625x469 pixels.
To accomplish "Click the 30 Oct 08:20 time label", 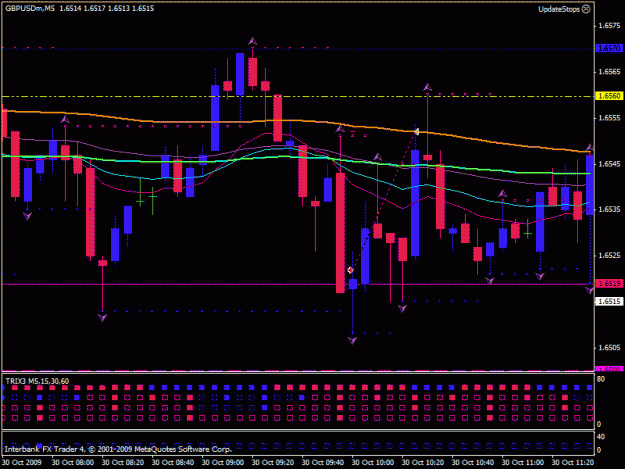I will click(123, 462).
